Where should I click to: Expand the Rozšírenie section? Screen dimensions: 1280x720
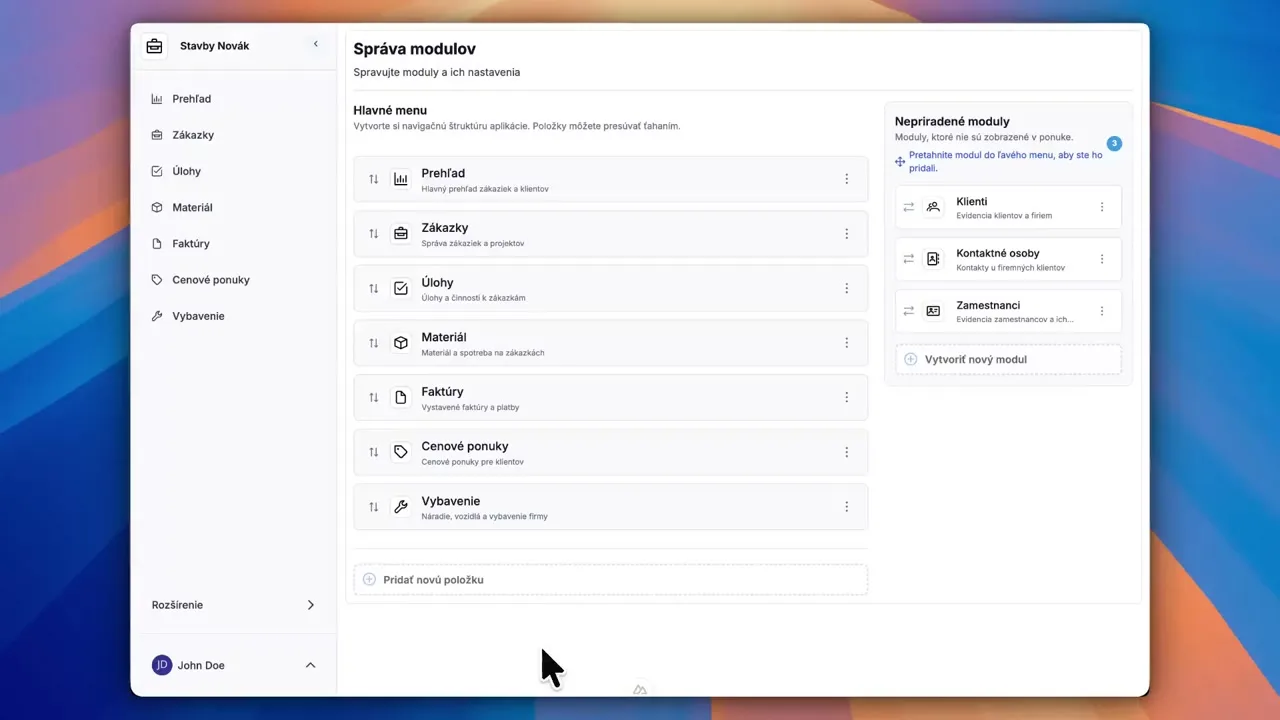pyautogui.click(x=310, y=605)
